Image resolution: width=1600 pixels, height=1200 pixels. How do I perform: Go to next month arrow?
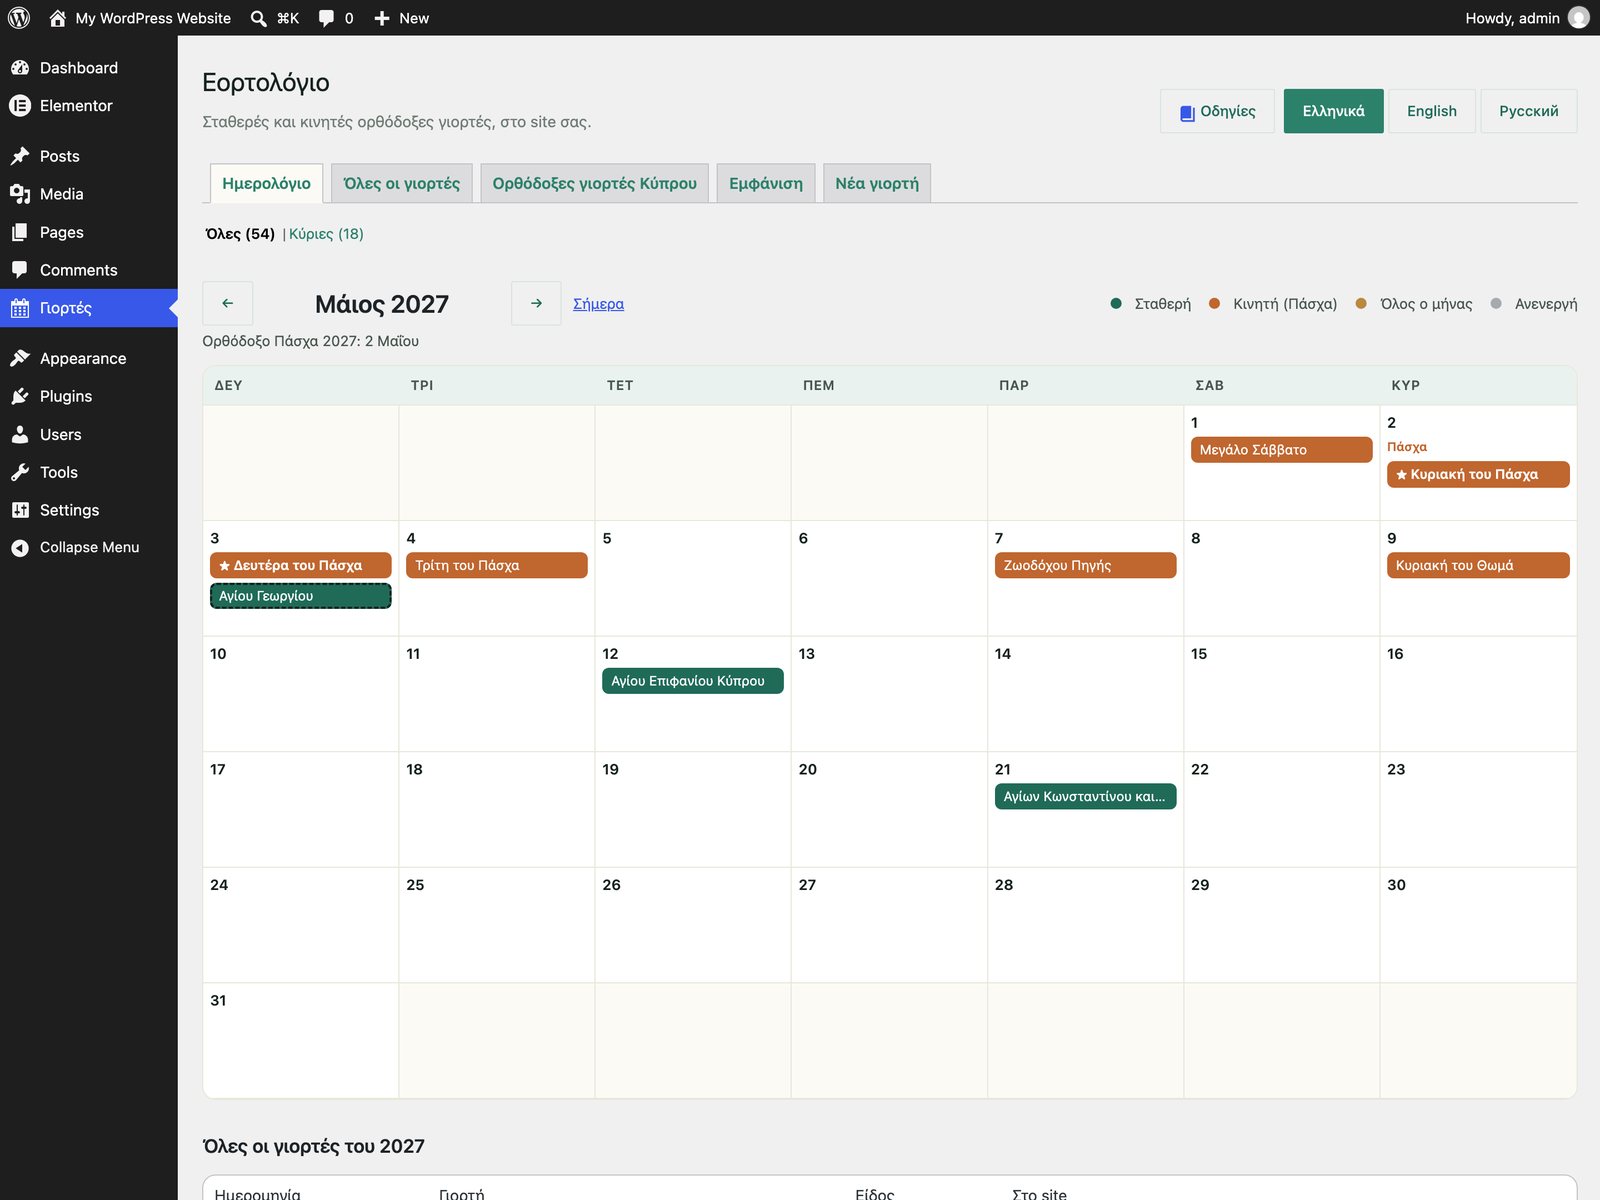click(536, 303)
